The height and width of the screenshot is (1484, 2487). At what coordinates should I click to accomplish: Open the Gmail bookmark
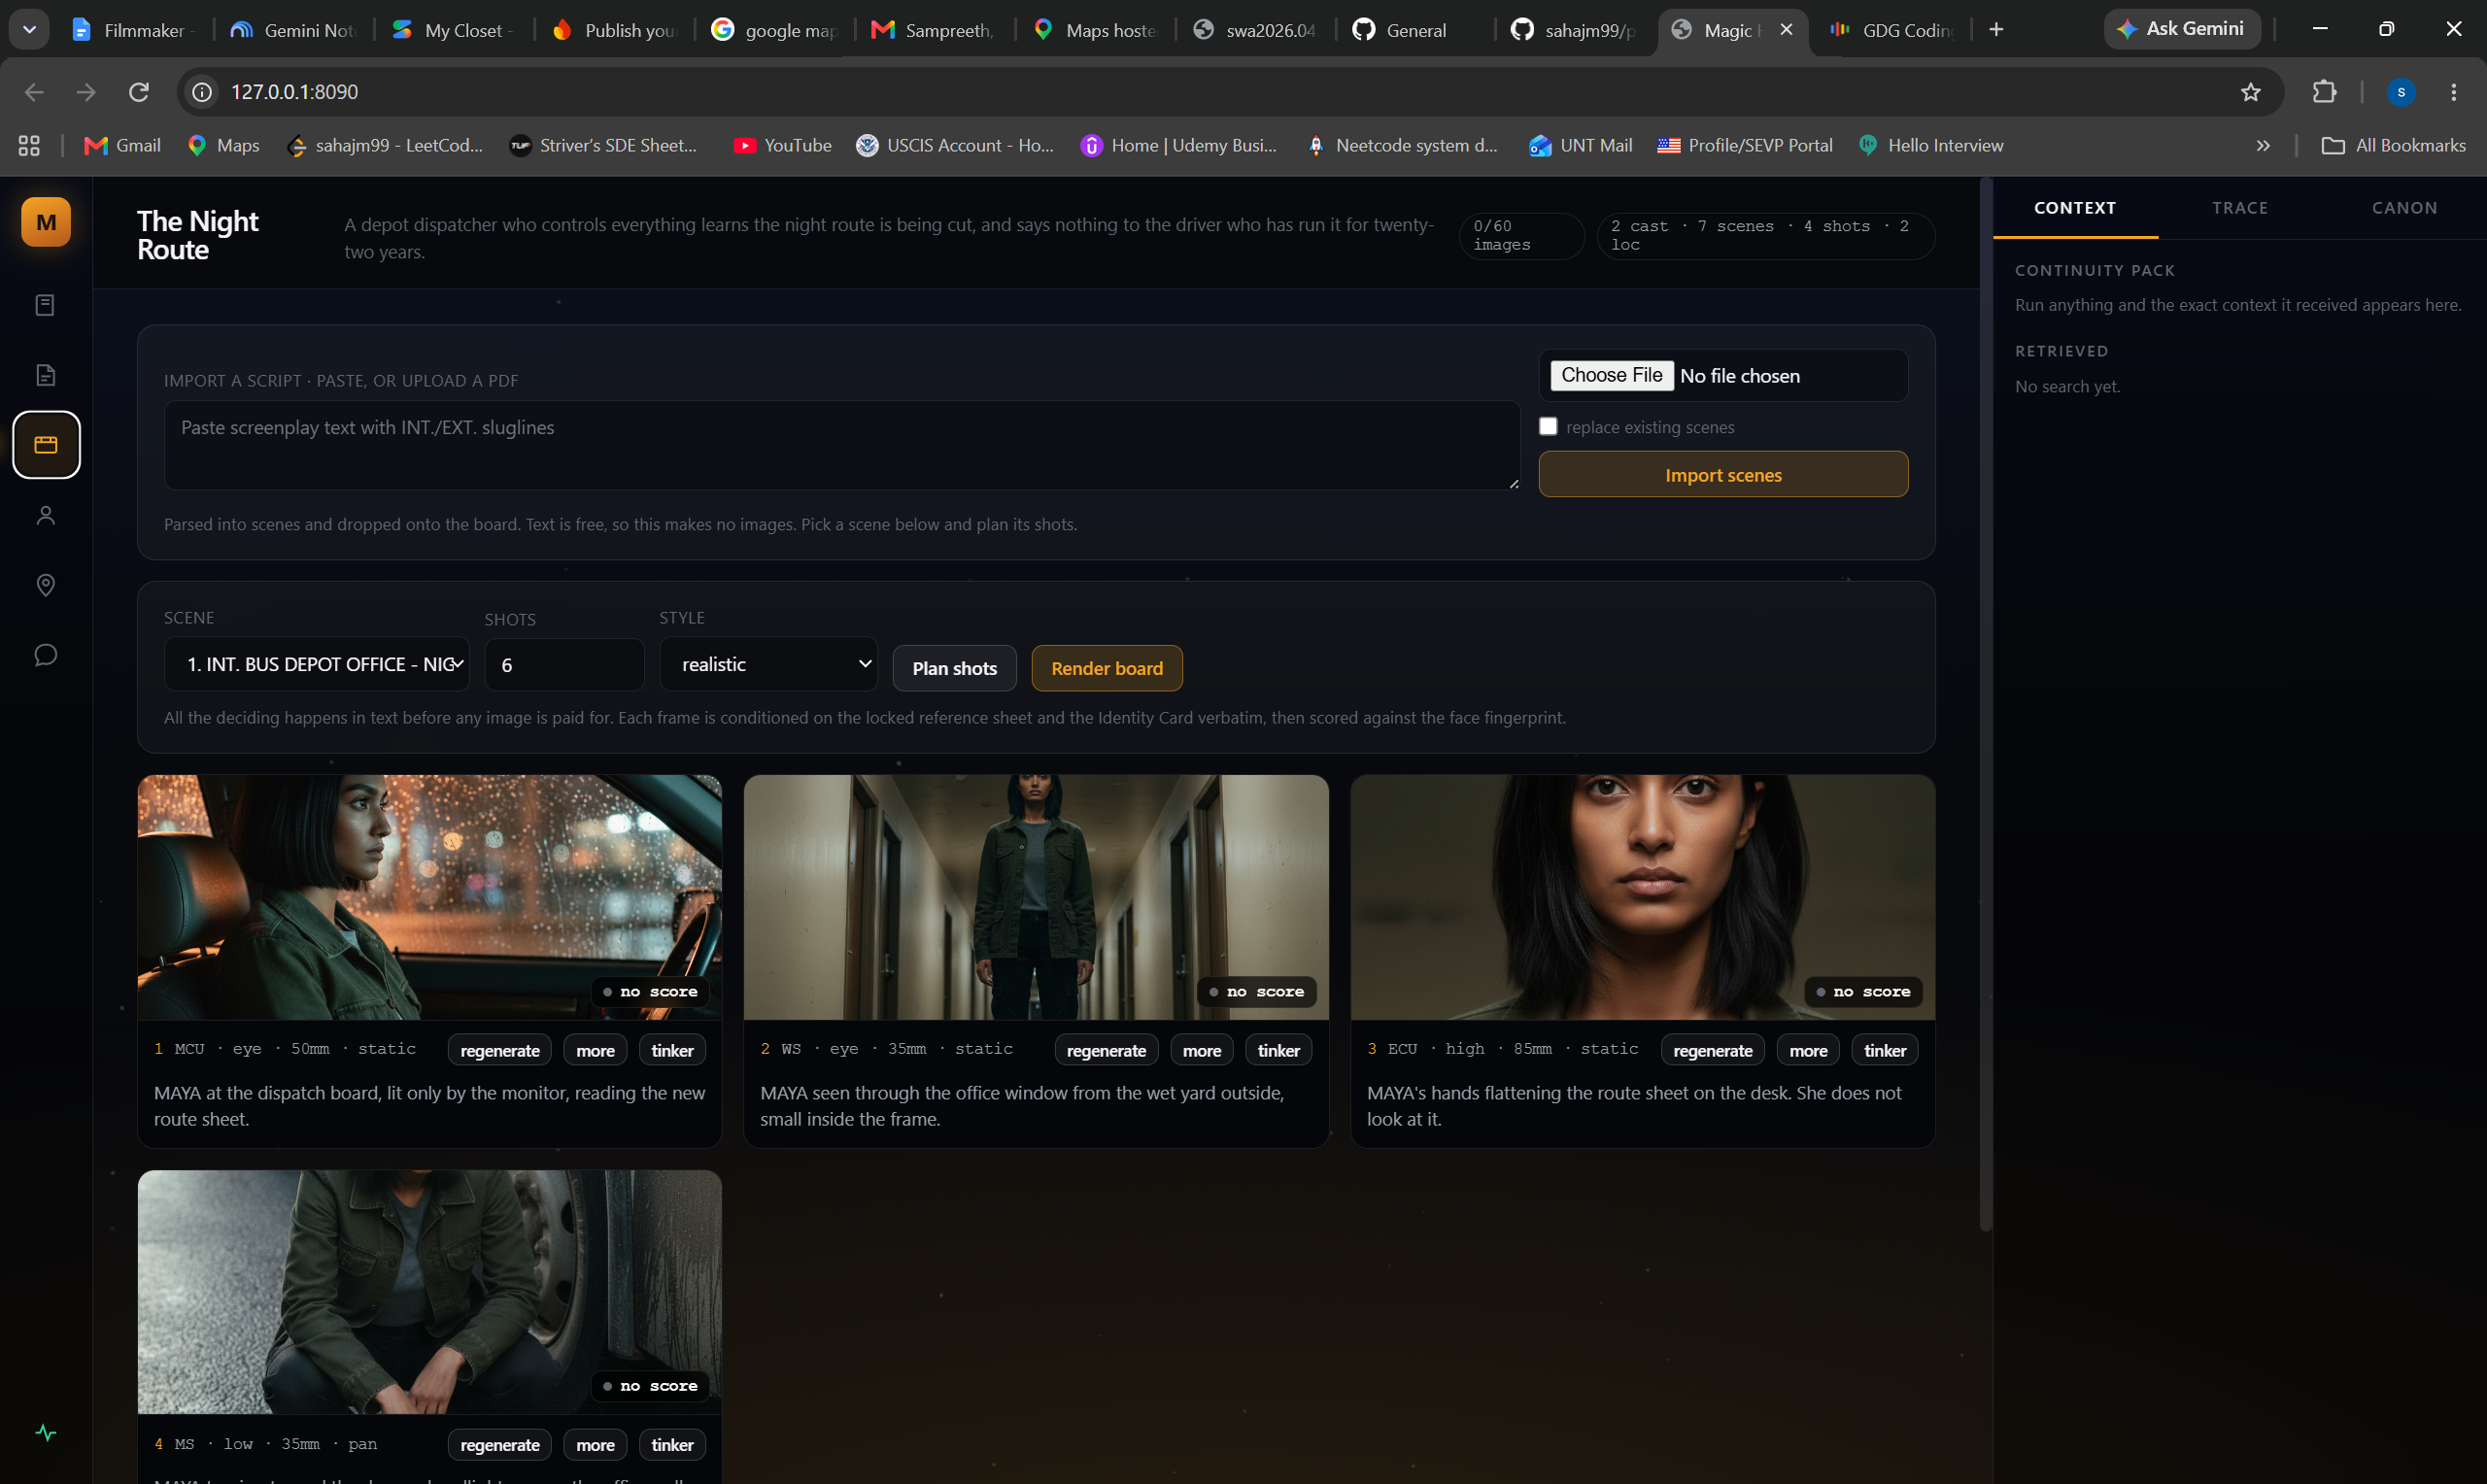pos(123,146)
